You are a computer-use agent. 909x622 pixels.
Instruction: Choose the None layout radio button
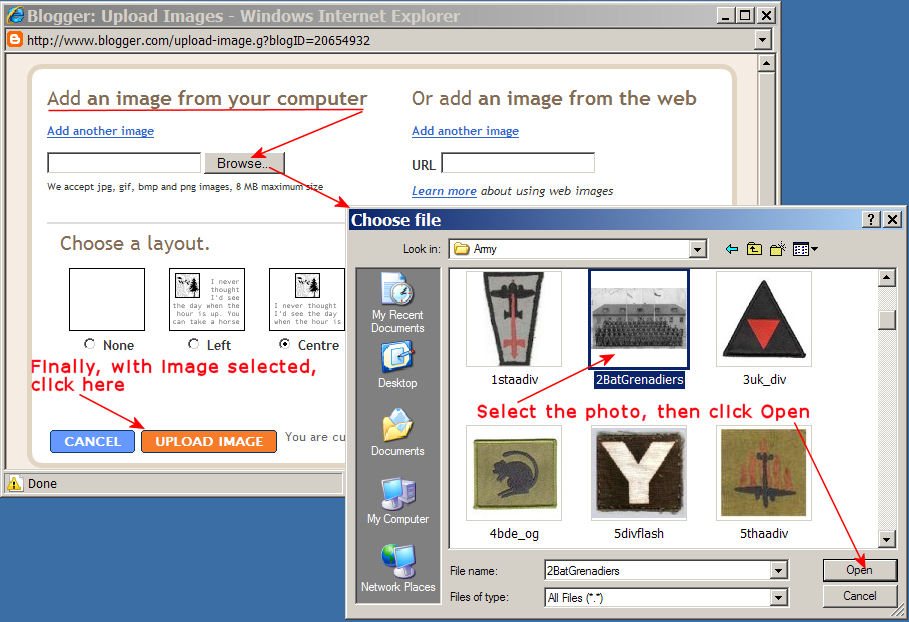pos(90,344)
